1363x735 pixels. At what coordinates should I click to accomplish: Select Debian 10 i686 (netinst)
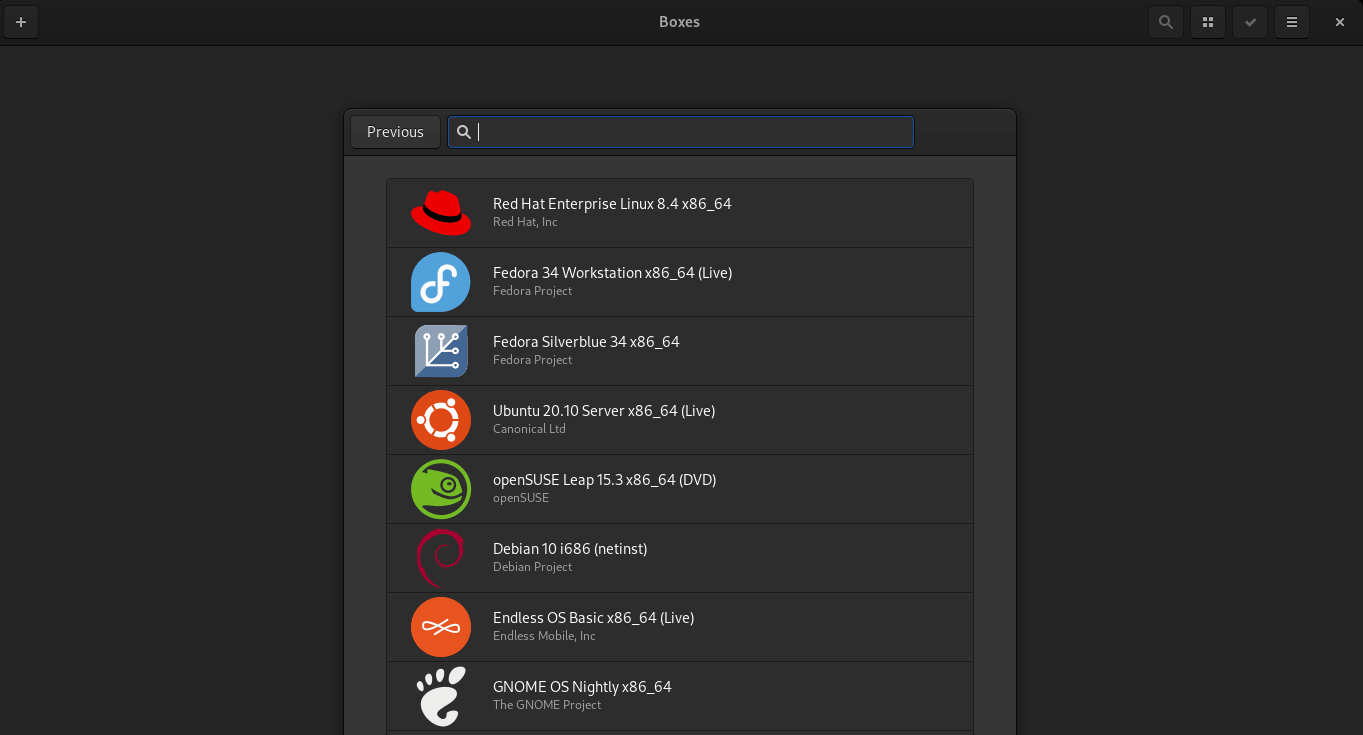[x=680, y=558]
